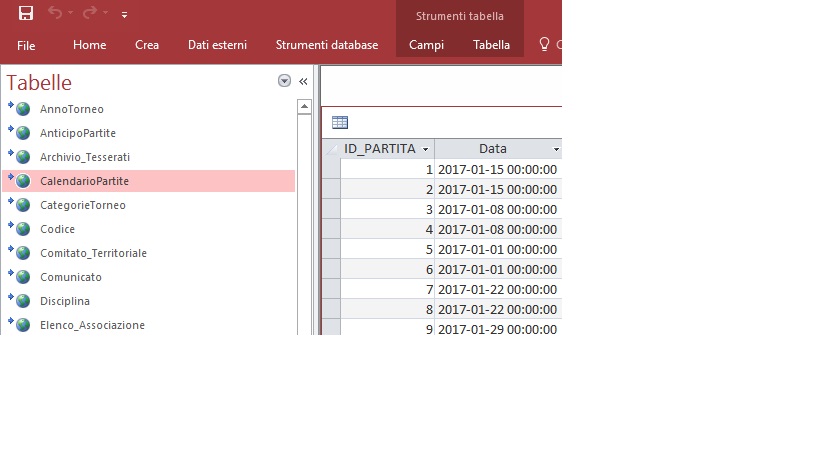Screen dimensions: 819x460
Task: Click the Data cell in row 8
Action: pos(498,309)
